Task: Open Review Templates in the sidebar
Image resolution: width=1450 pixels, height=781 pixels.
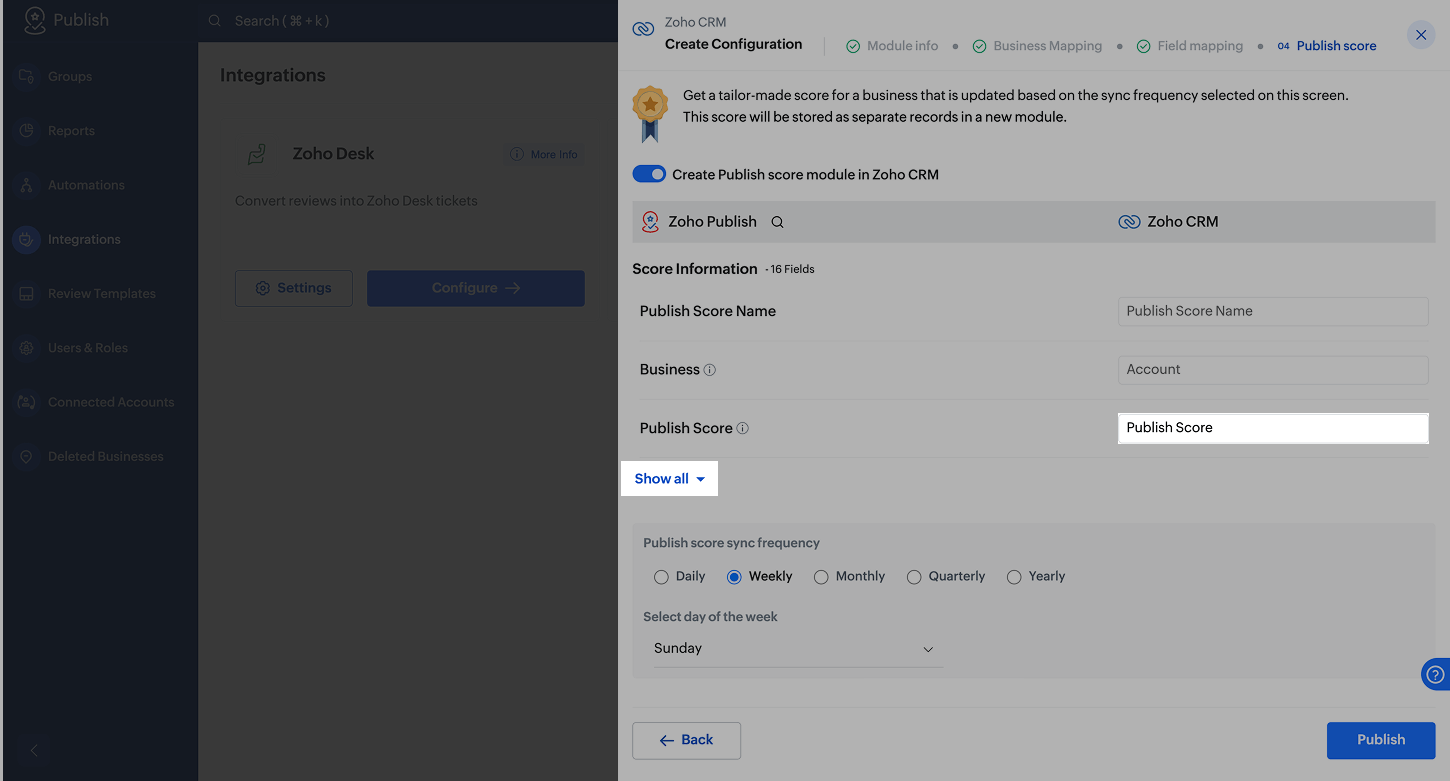Action: coord(102,294)
